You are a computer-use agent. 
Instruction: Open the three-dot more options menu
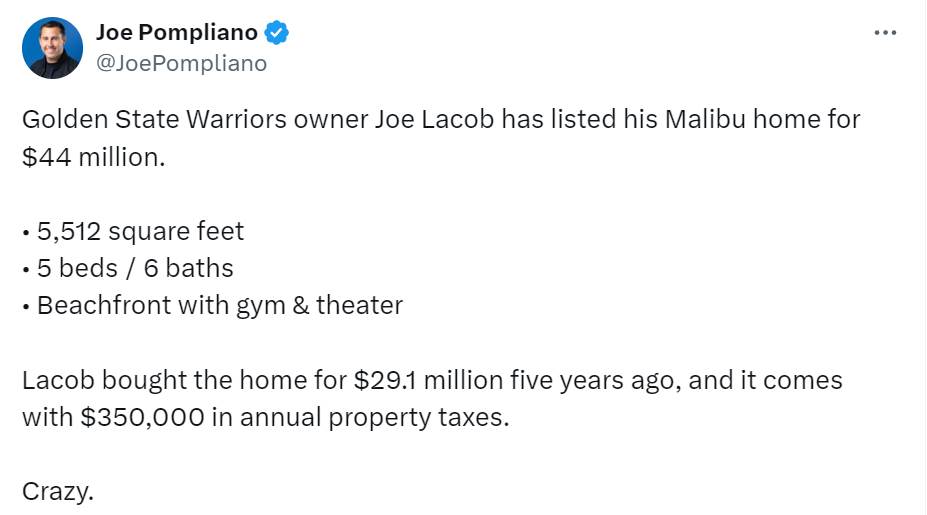(885, 33)
